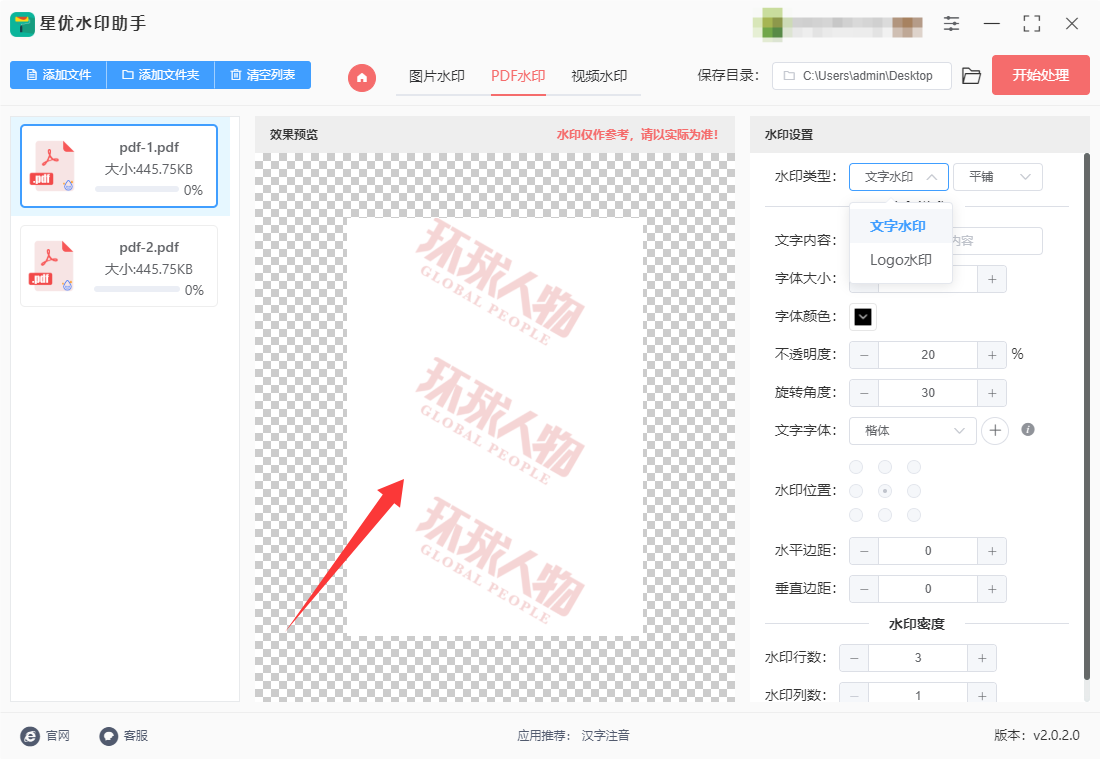This screenshot has height=760, width=1100.
Task: Open 汉字注音 recommended app link
Action: (x=605, y=735)
